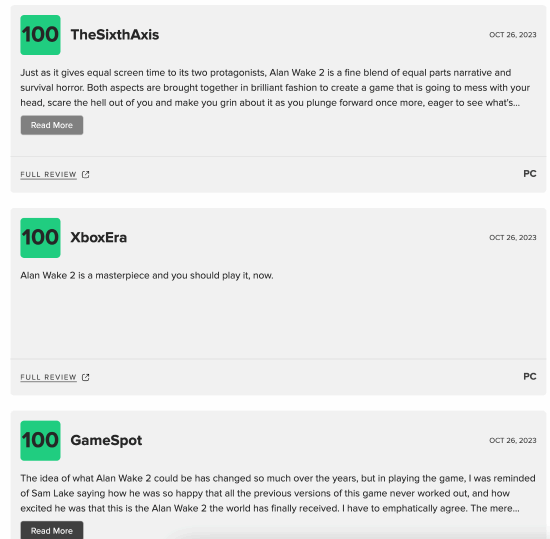Click TheSixthAxis green 100 score badge

coord(40,35)
